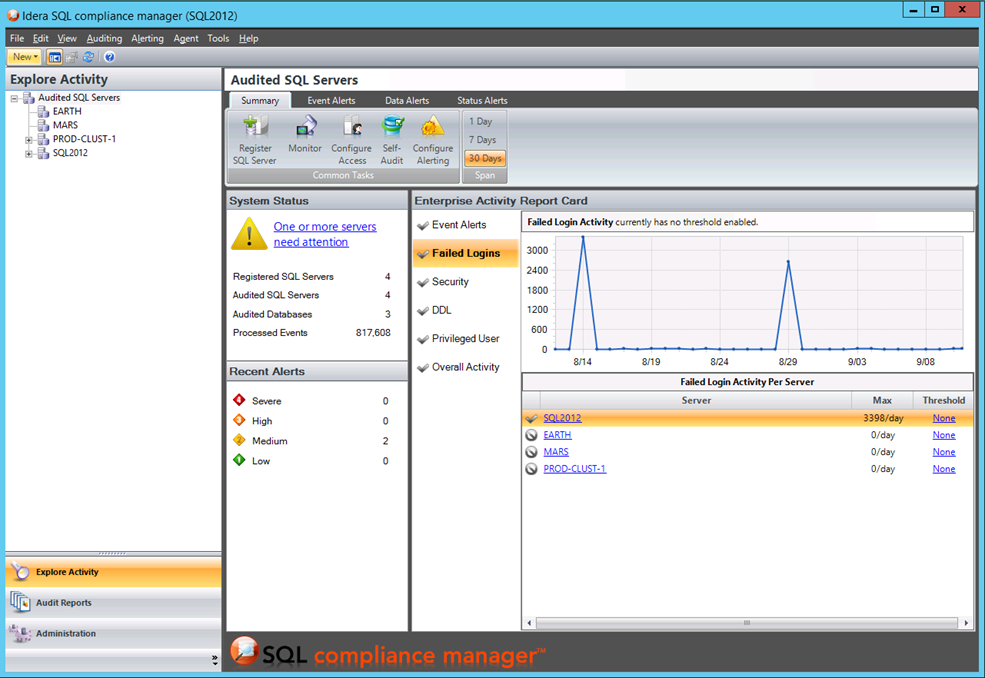The height and width of the screenshot is (678, 985).
Task: Set the span to 1 Day
Action: coord(484,122)
